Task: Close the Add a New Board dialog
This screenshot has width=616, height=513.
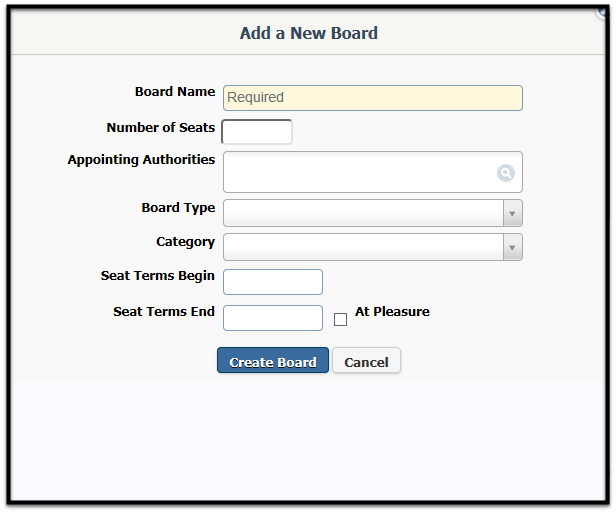Action: pyautogui.click(x=603, y=12)
